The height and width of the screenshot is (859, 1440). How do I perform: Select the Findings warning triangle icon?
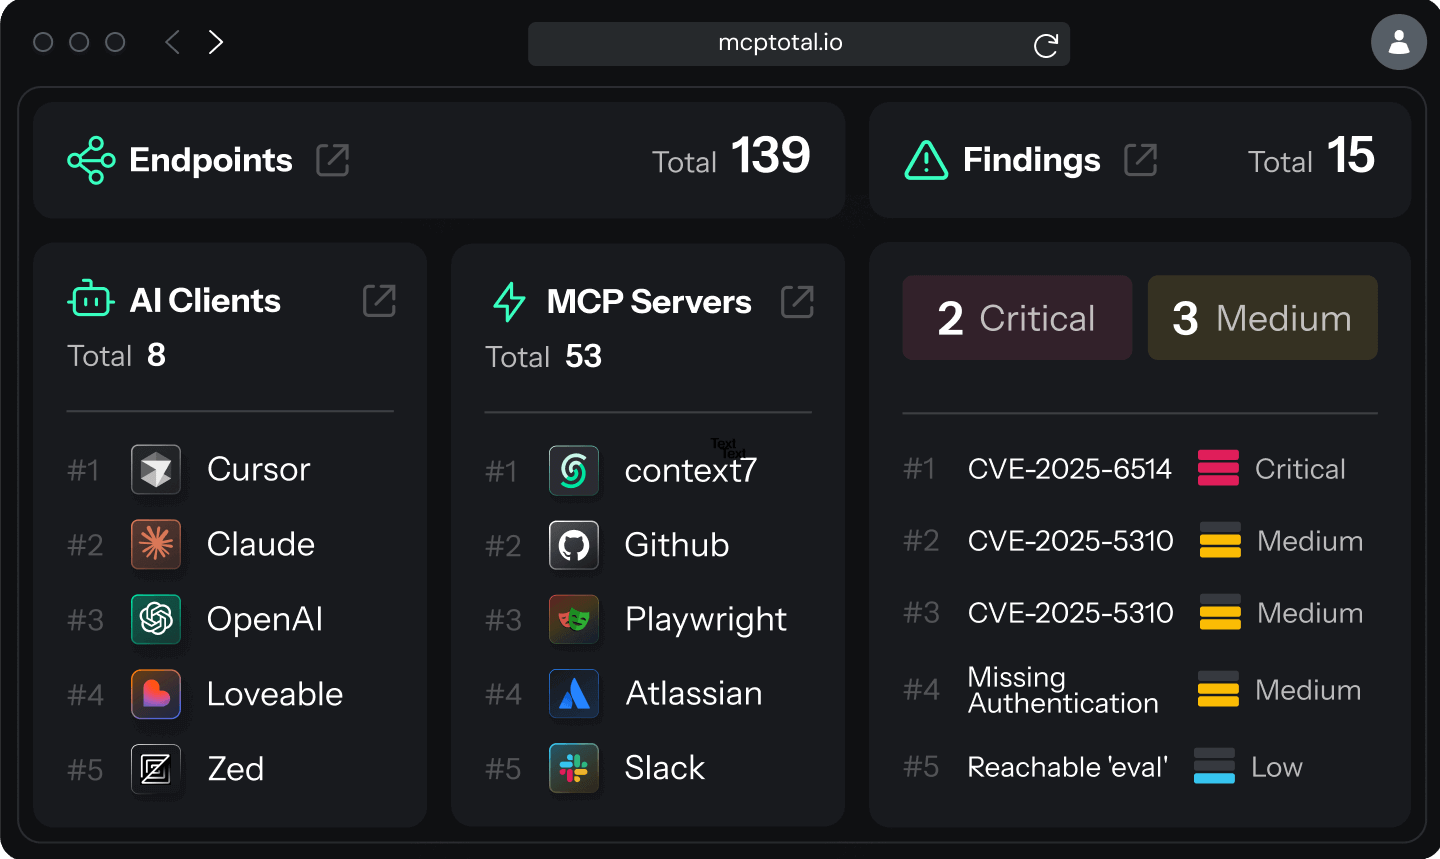point(925,160)
